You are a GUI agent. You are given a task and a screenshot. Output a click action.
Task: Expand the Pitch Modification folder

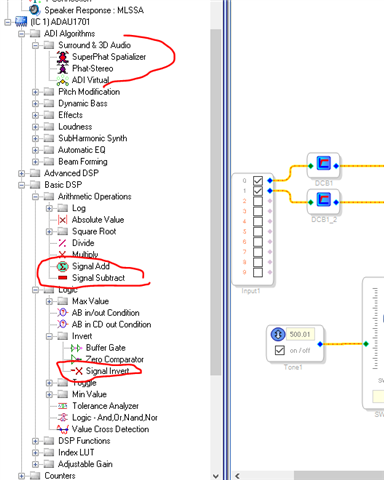click(x=35, y=92)
